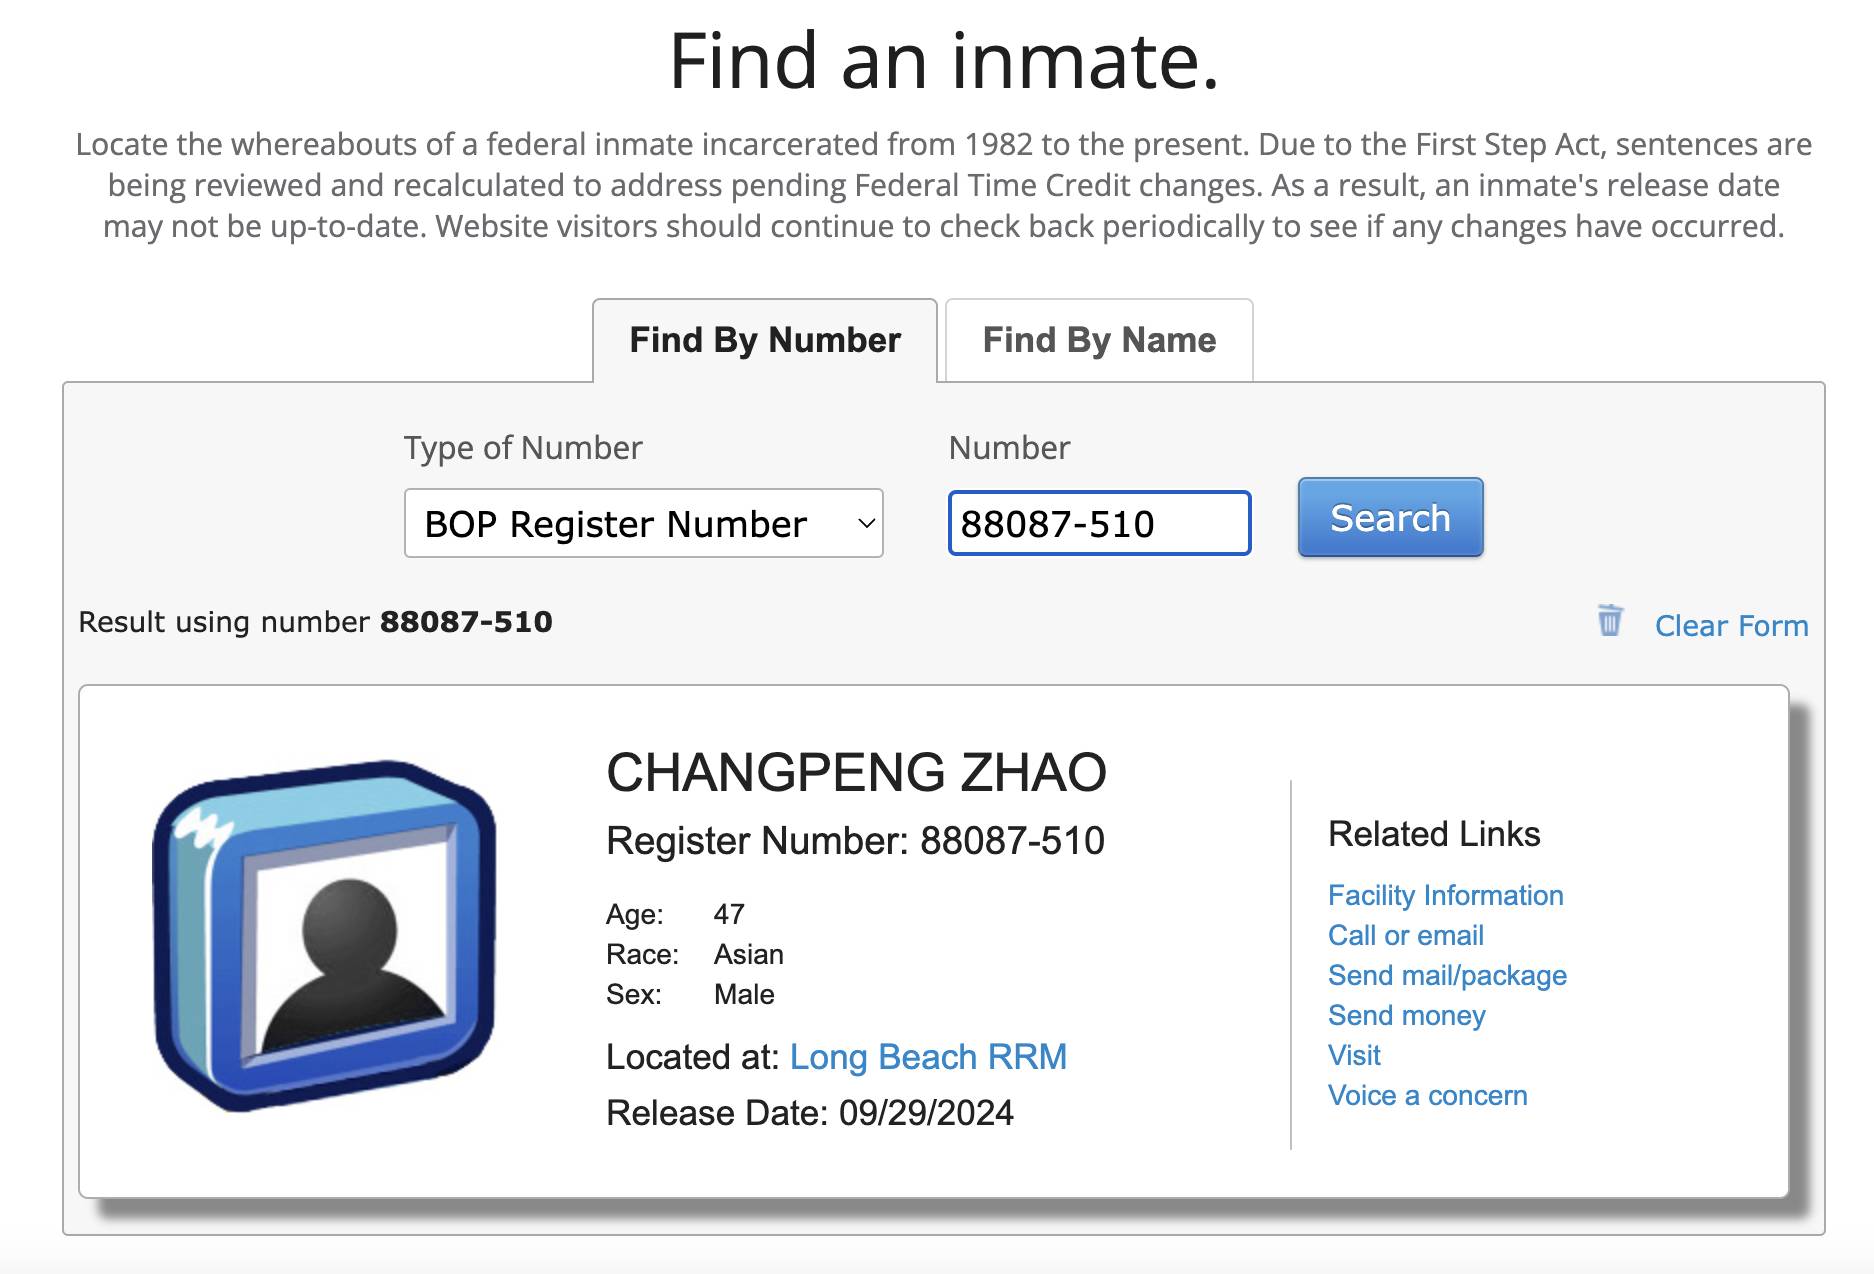Click the Find an inmate page heading
The image size is (1874, 1274).
coord(943,61)
